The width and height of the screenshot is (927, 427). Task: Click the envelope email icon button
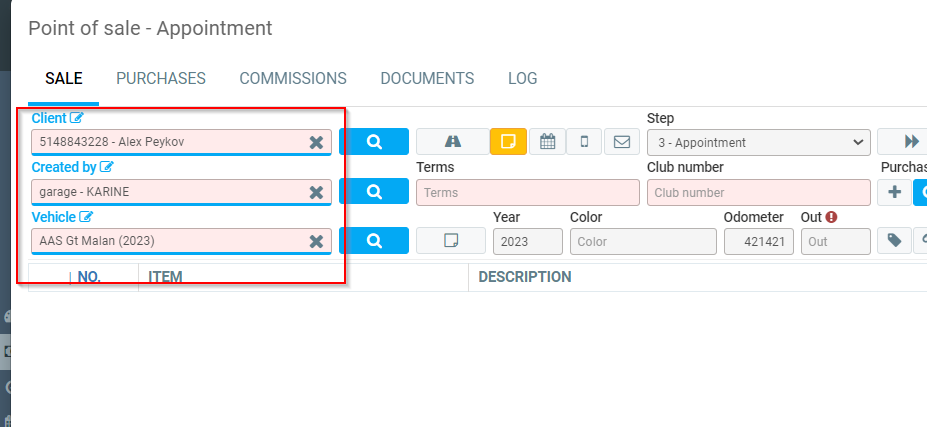(x=621, y=142)
